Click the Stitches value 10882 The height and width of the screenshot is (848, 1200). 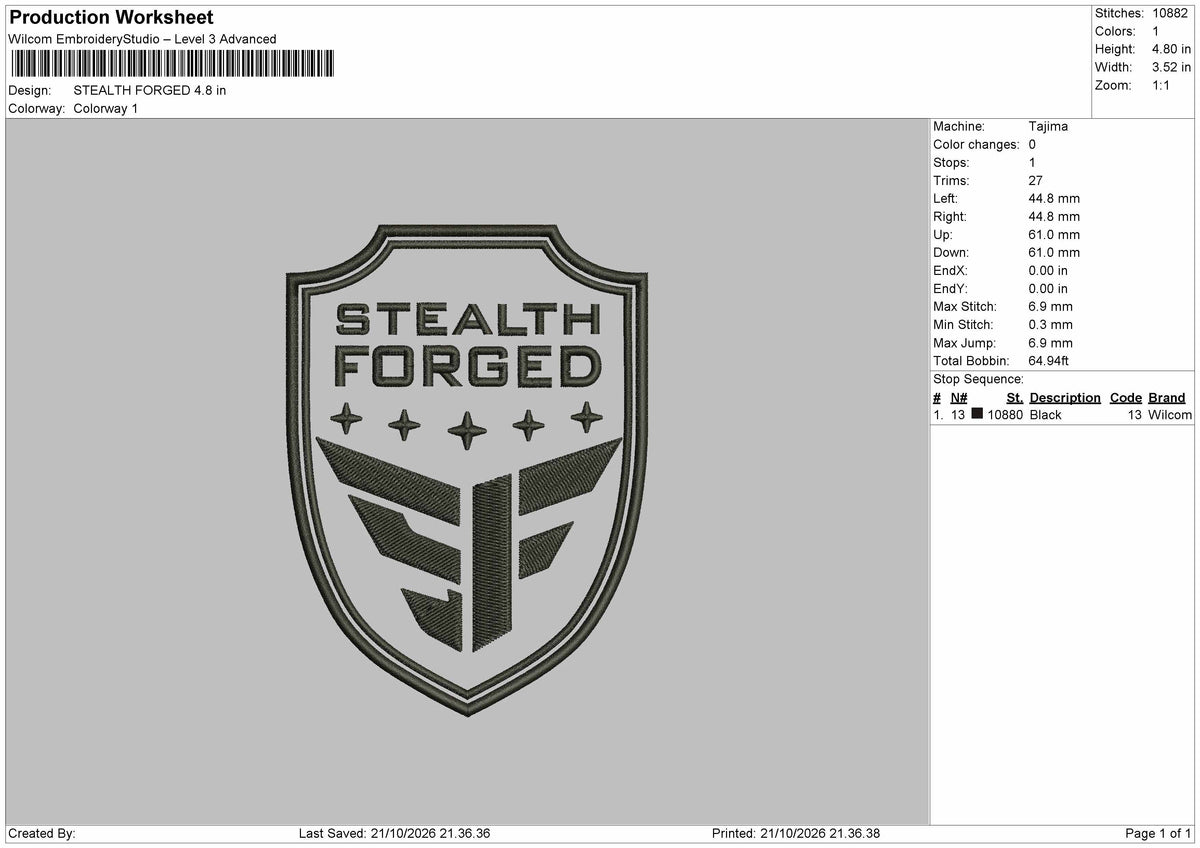(1171, 13)
